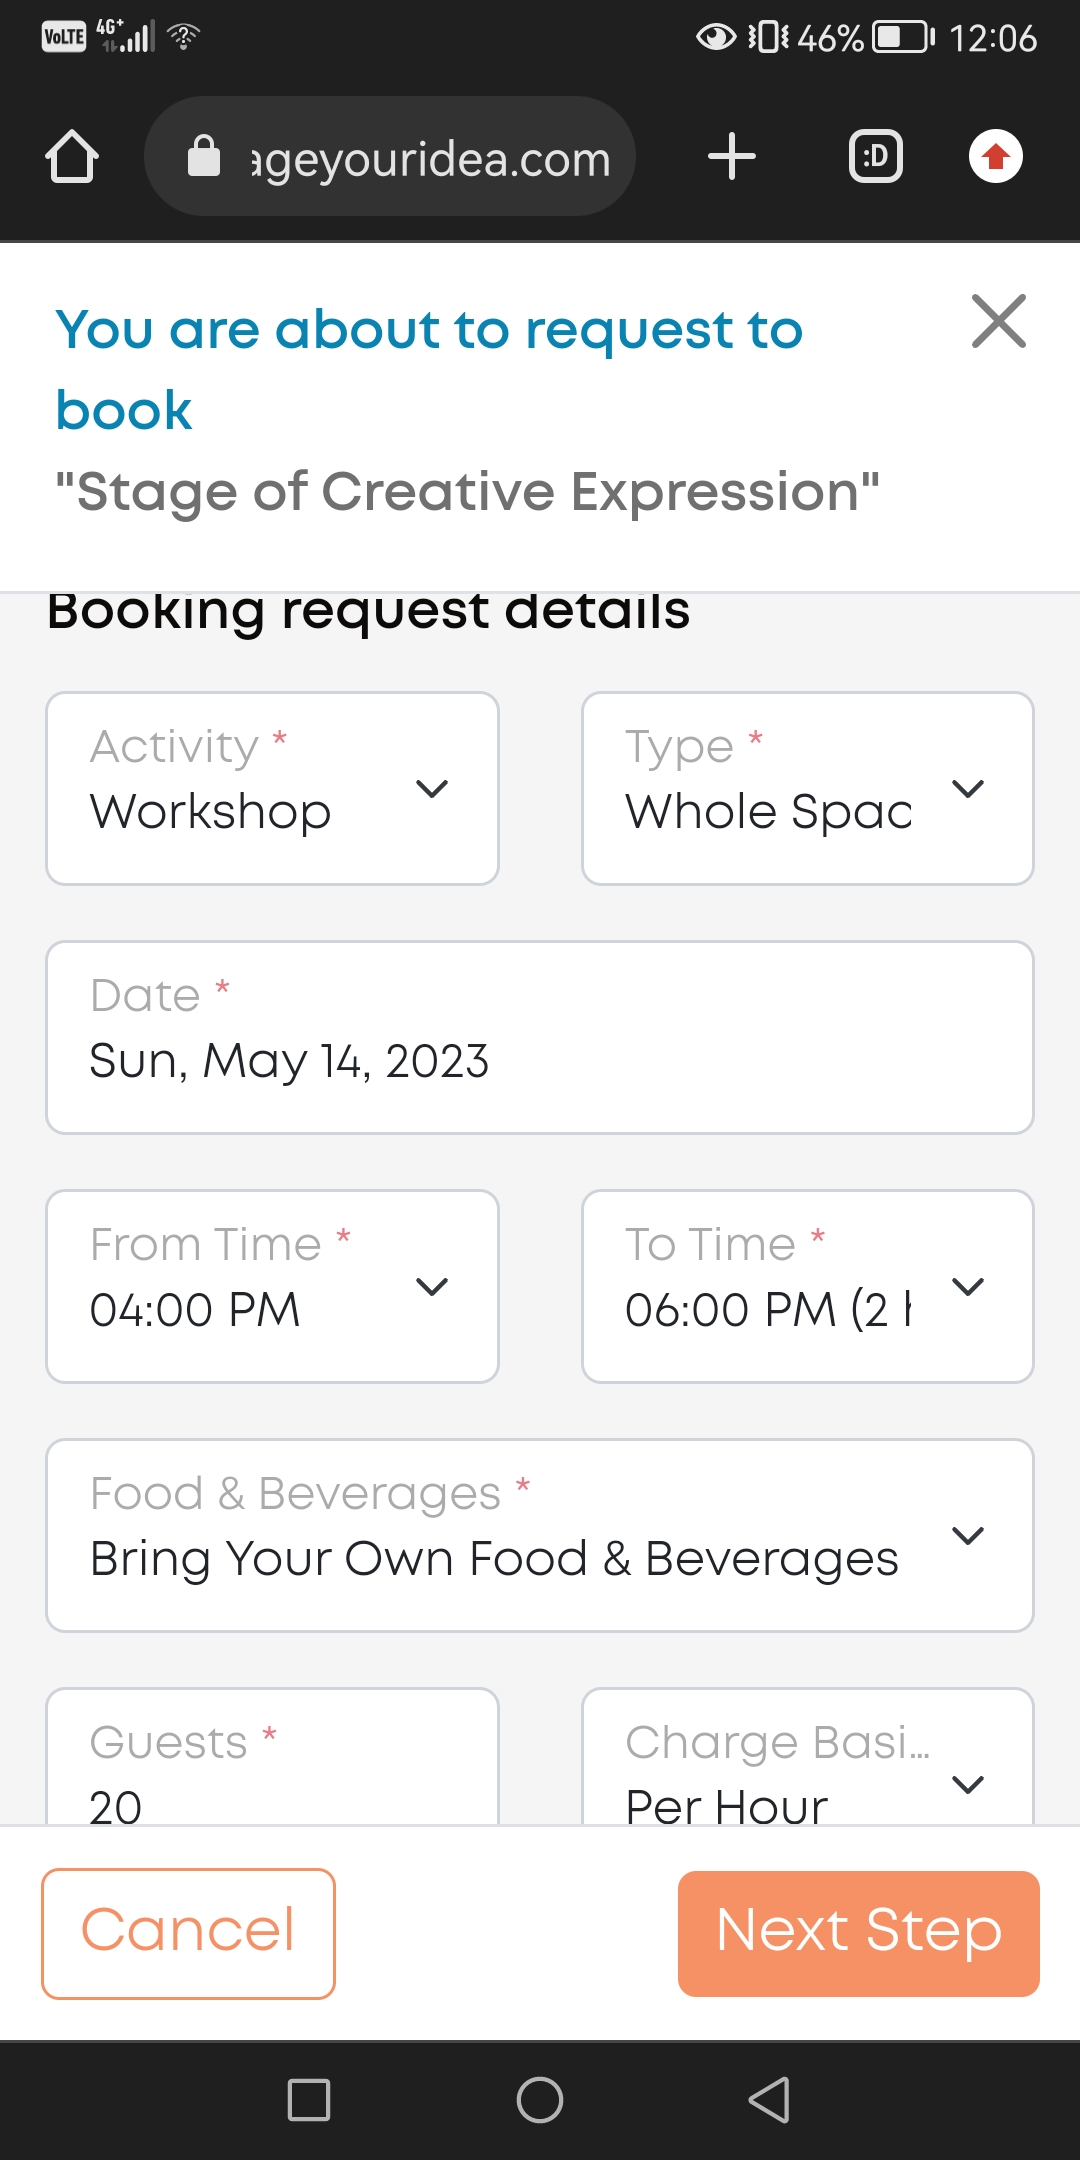Expand the From Time dropdown
Viewport: 1080px width, 2160px height.
[x=272, y=1286]
